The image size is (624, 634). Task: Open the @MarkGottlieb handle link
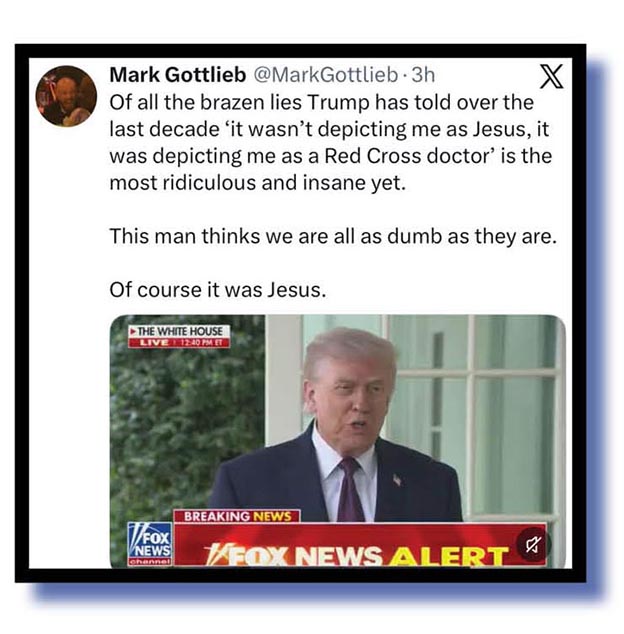coord(325,75)
